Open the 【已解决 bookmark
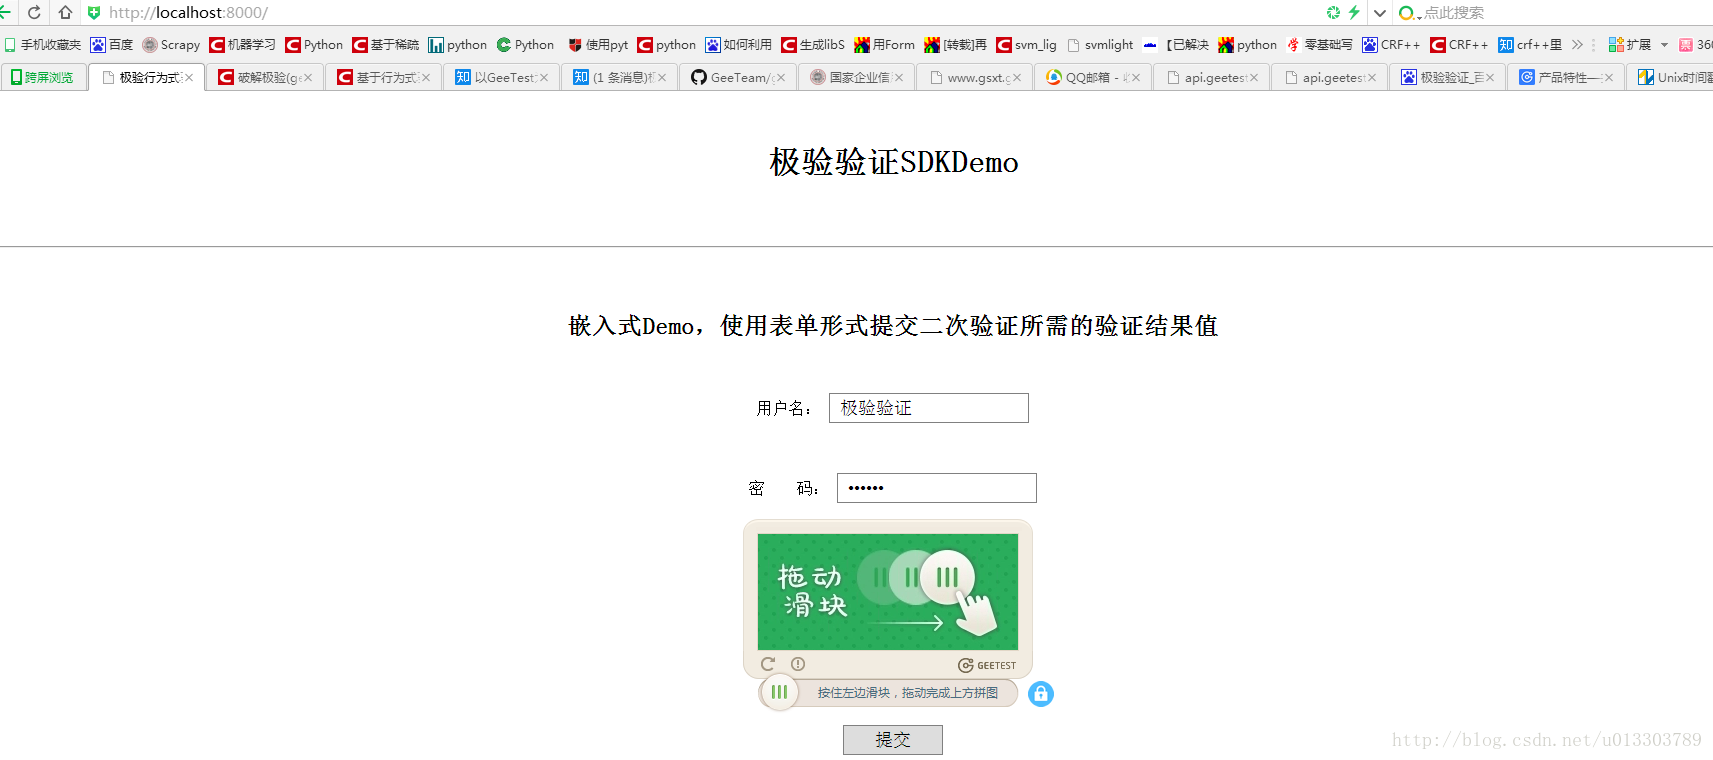1713x760 pixels. point(1177,45)
